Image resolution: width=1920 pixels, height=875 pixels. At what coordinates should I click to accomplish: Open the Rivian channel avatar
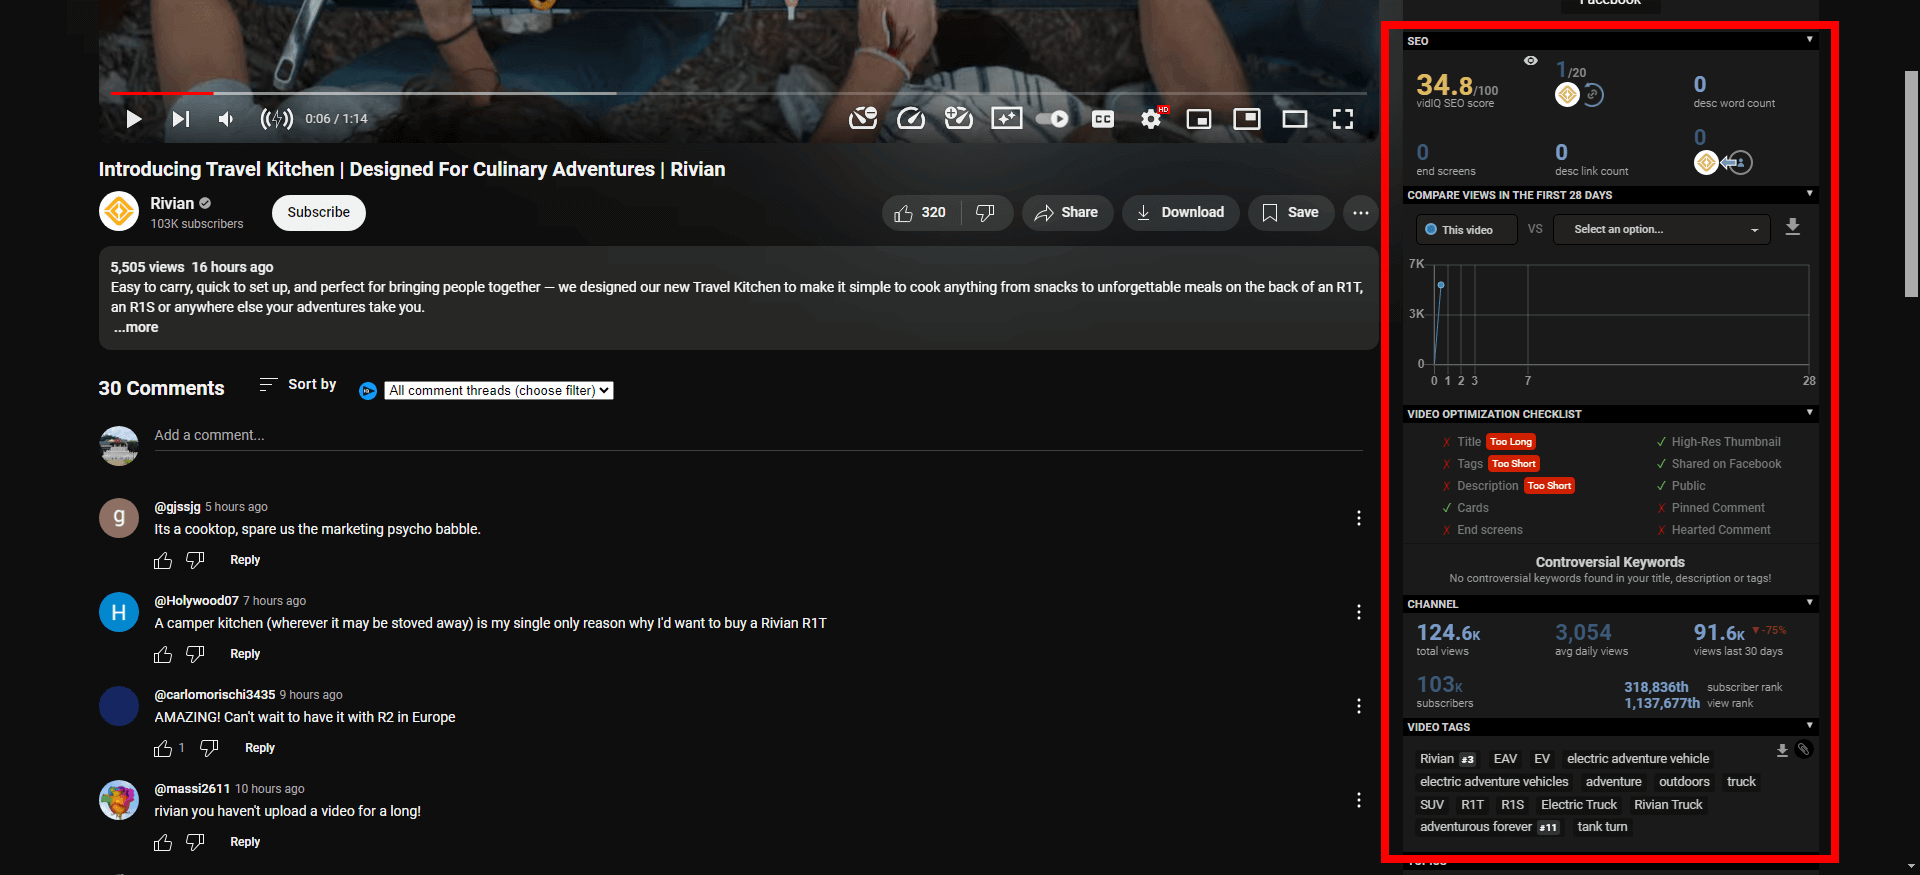tap(119, 211)
